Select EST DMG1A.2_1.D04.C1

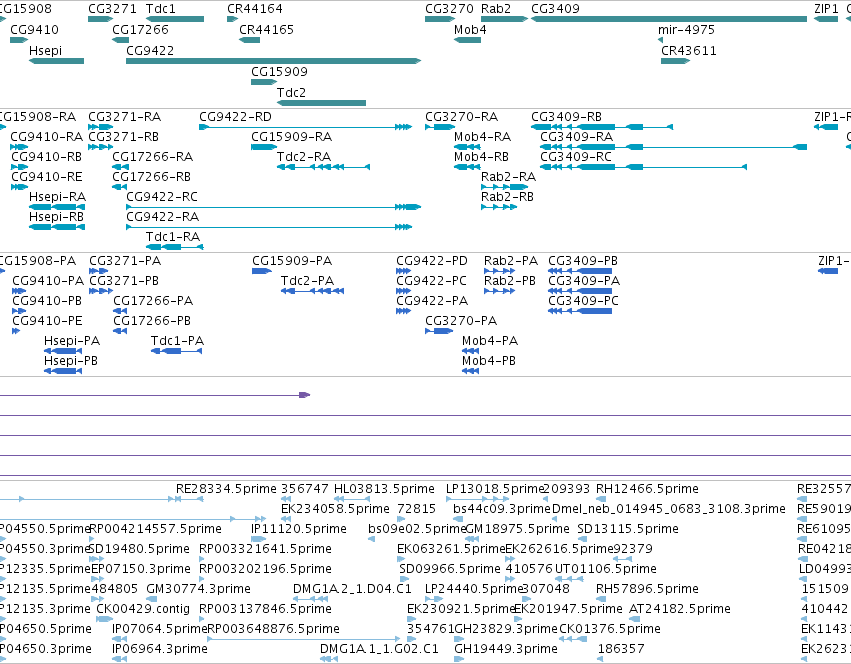(352, 589)
